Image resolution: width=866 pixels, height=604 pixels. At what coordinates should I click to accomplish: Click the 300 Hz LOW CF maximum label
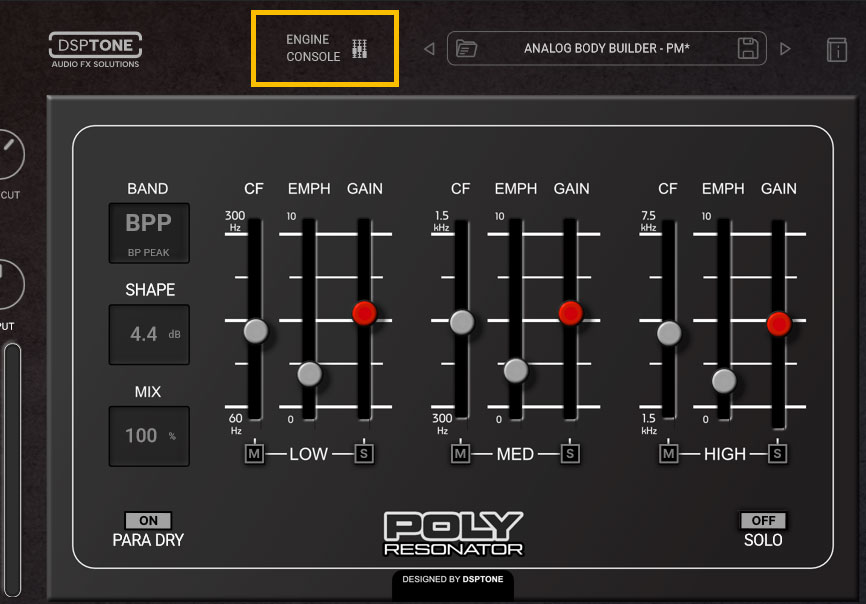235,220
